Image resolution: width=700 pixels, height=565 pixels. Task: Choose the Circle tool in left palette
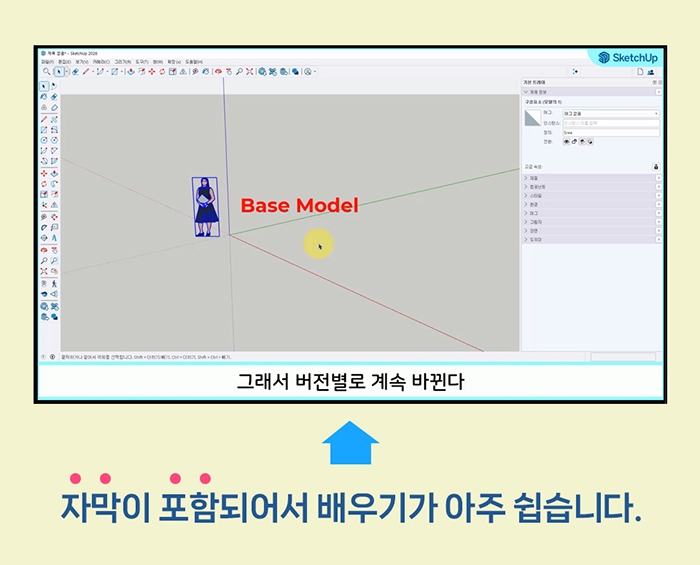coord(44,140)
